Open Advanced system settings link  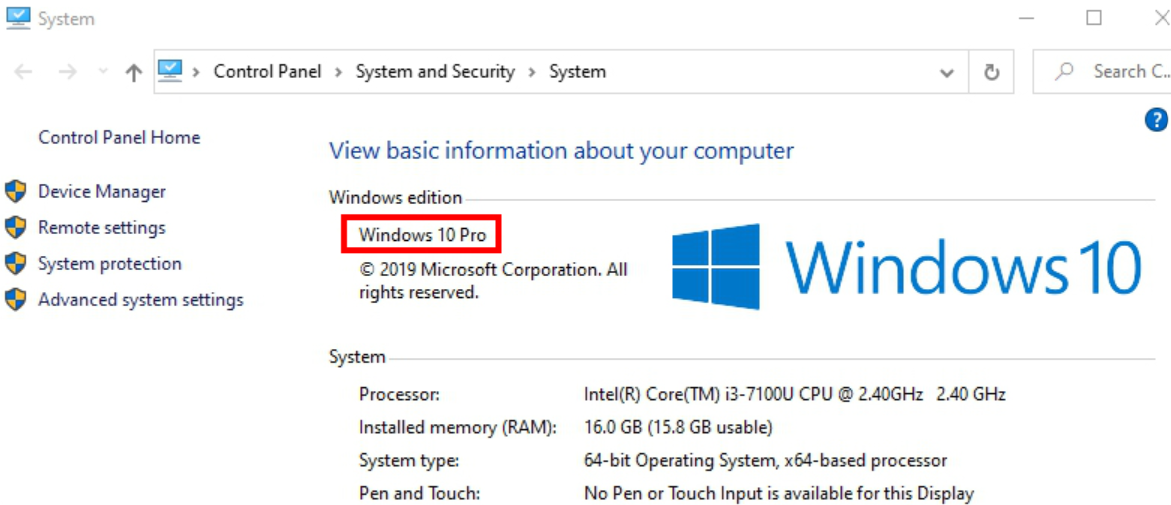141,300
